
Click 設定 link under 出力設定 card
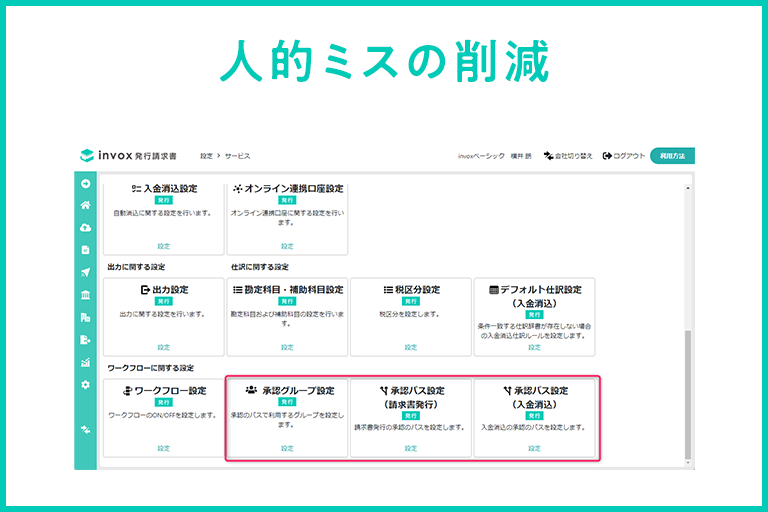point(163,347)
